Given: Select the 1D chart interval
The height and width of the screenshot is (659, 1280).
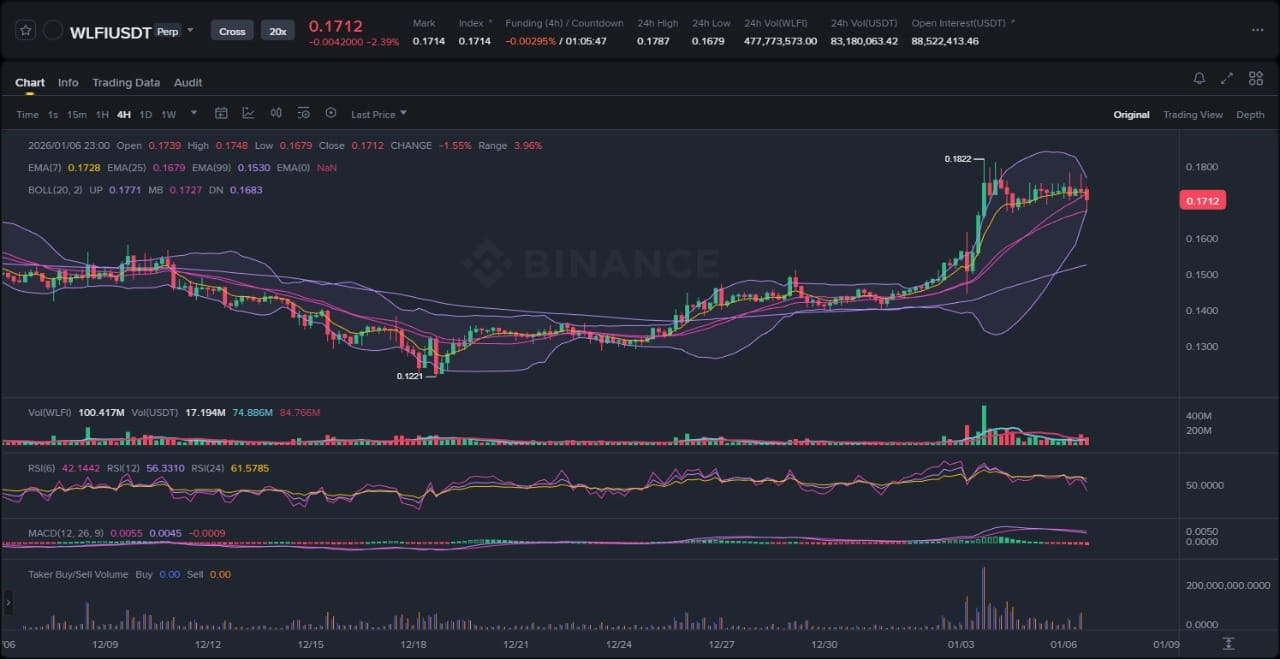Looking at the screenshot, I should click(x=146, y=115).
